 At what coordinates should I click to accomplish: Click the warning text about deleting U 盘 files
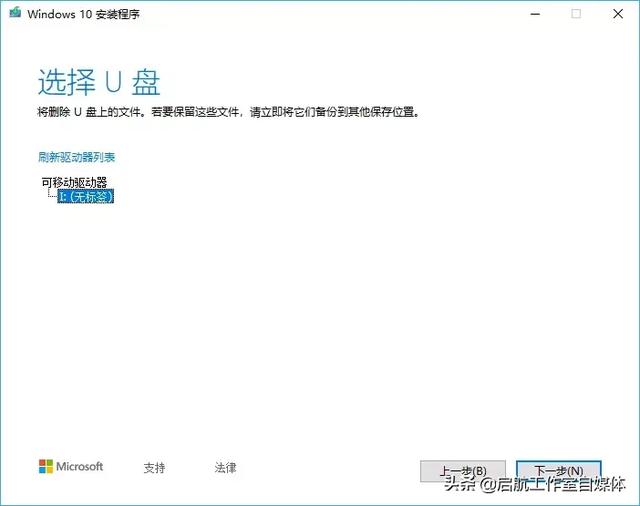[228, 112]
